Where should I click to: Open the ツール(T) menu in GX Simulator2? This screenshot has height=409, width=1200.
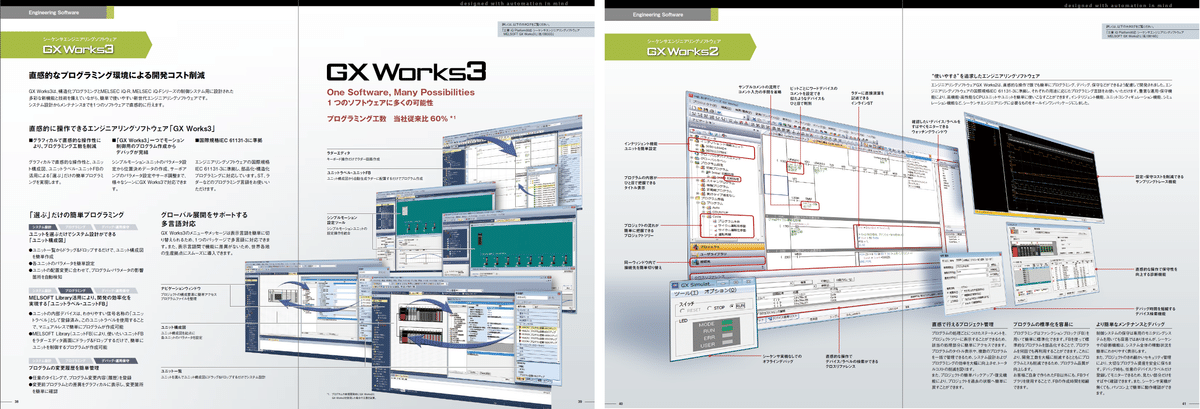[687, 294]
